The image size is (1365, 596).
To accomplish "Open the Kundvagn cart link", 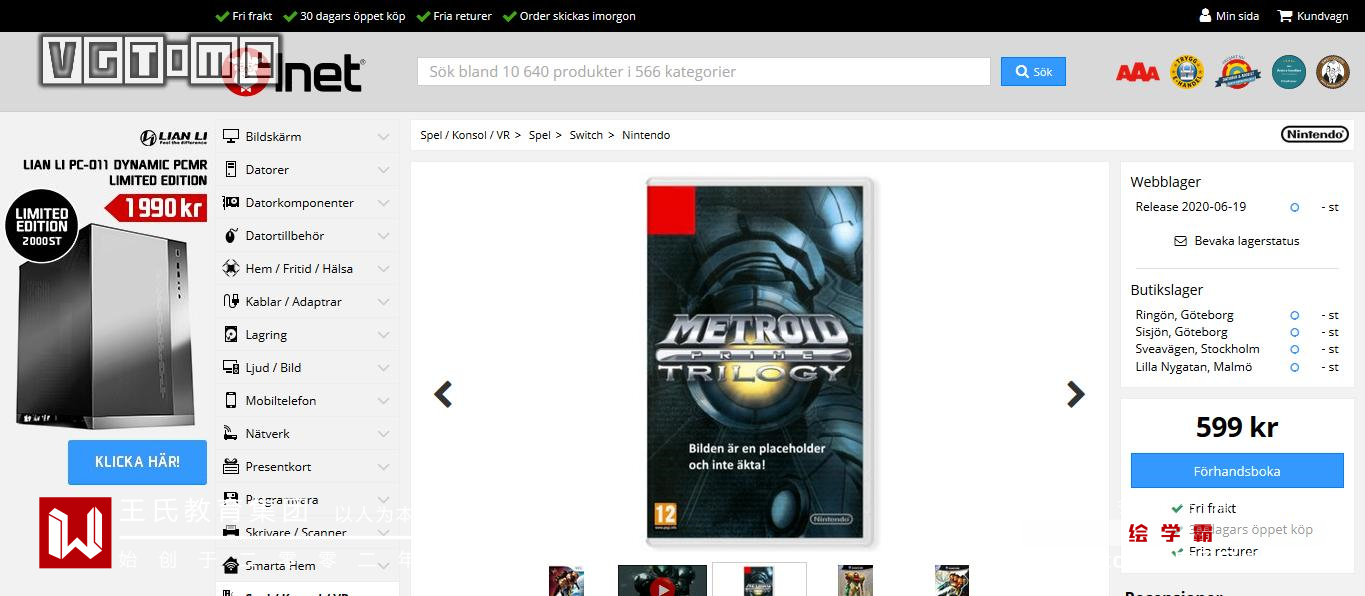I will point(1313,16).
